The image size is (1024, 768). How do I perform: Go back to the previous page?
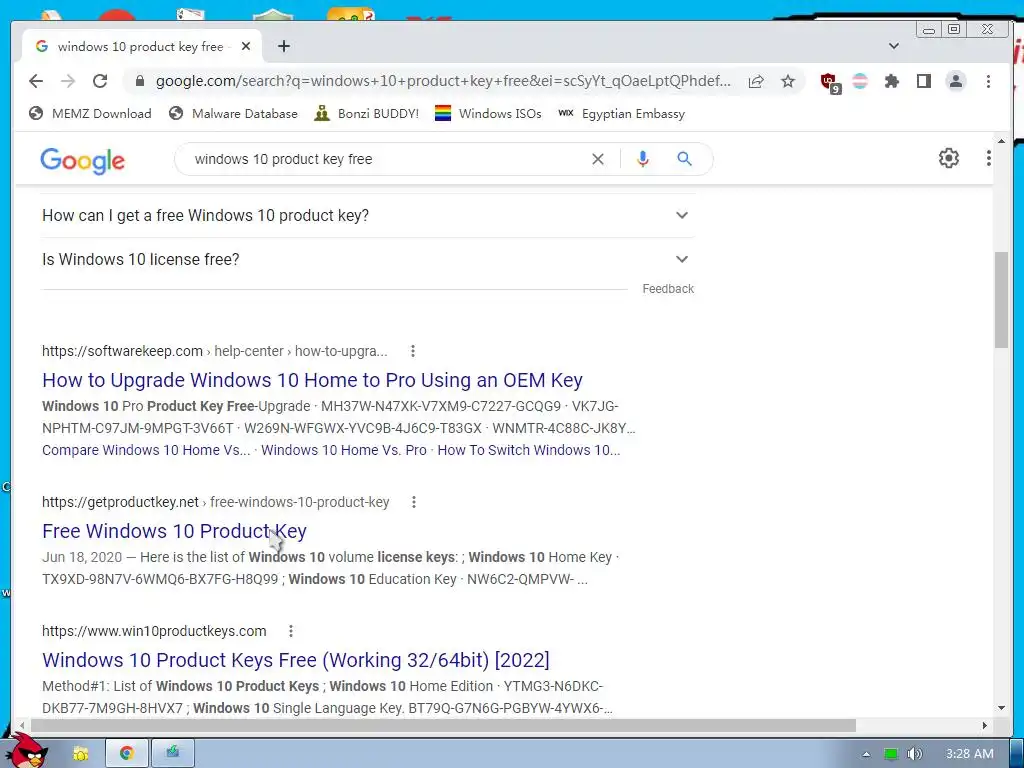point(36,81)
